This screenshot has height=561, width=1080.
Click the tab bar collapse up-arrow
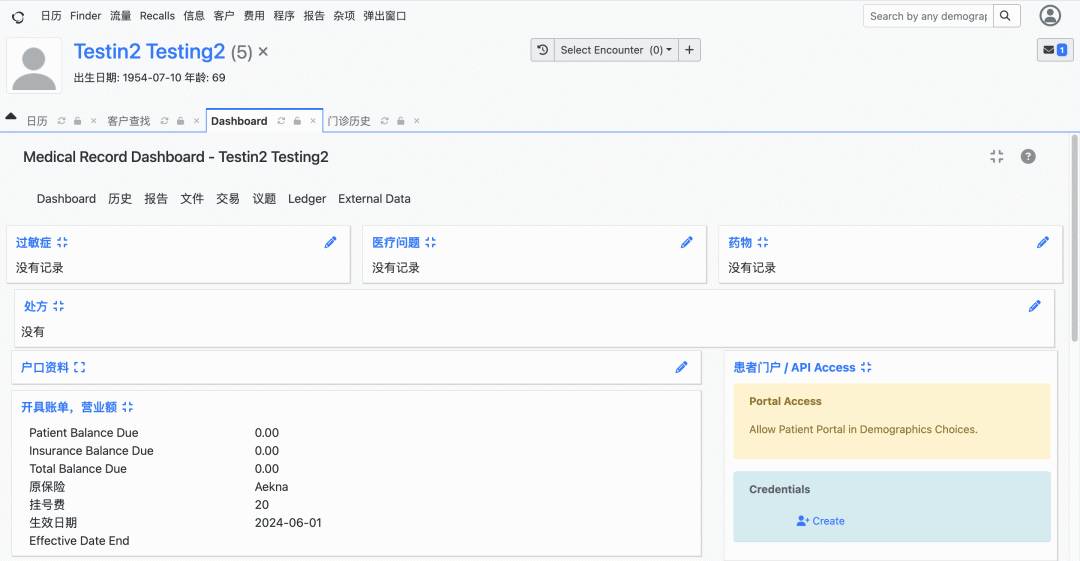tap(11, 116)
